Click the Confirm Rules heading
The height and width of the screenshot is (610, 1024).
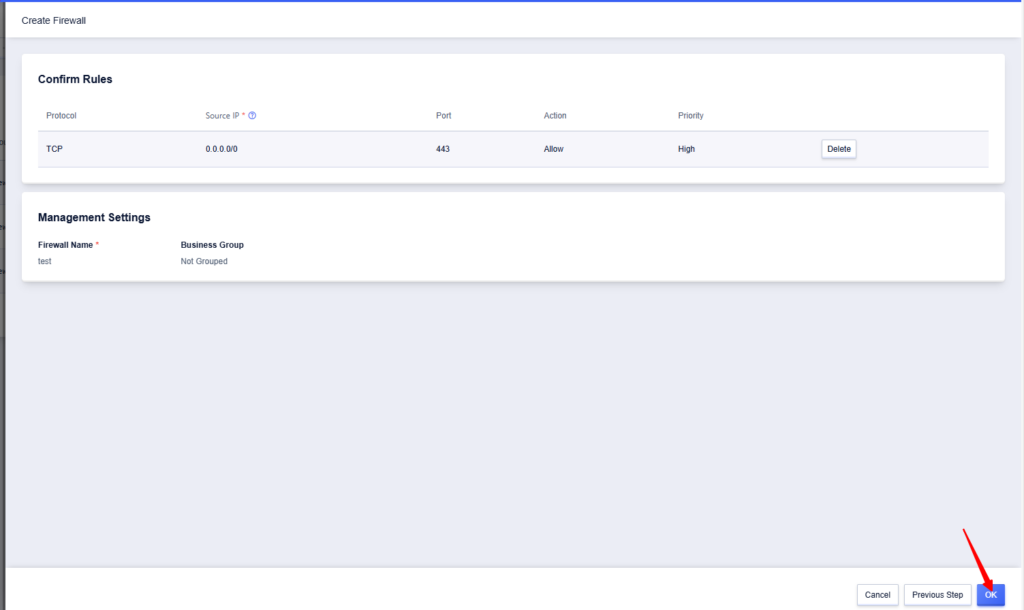point(75,79)
